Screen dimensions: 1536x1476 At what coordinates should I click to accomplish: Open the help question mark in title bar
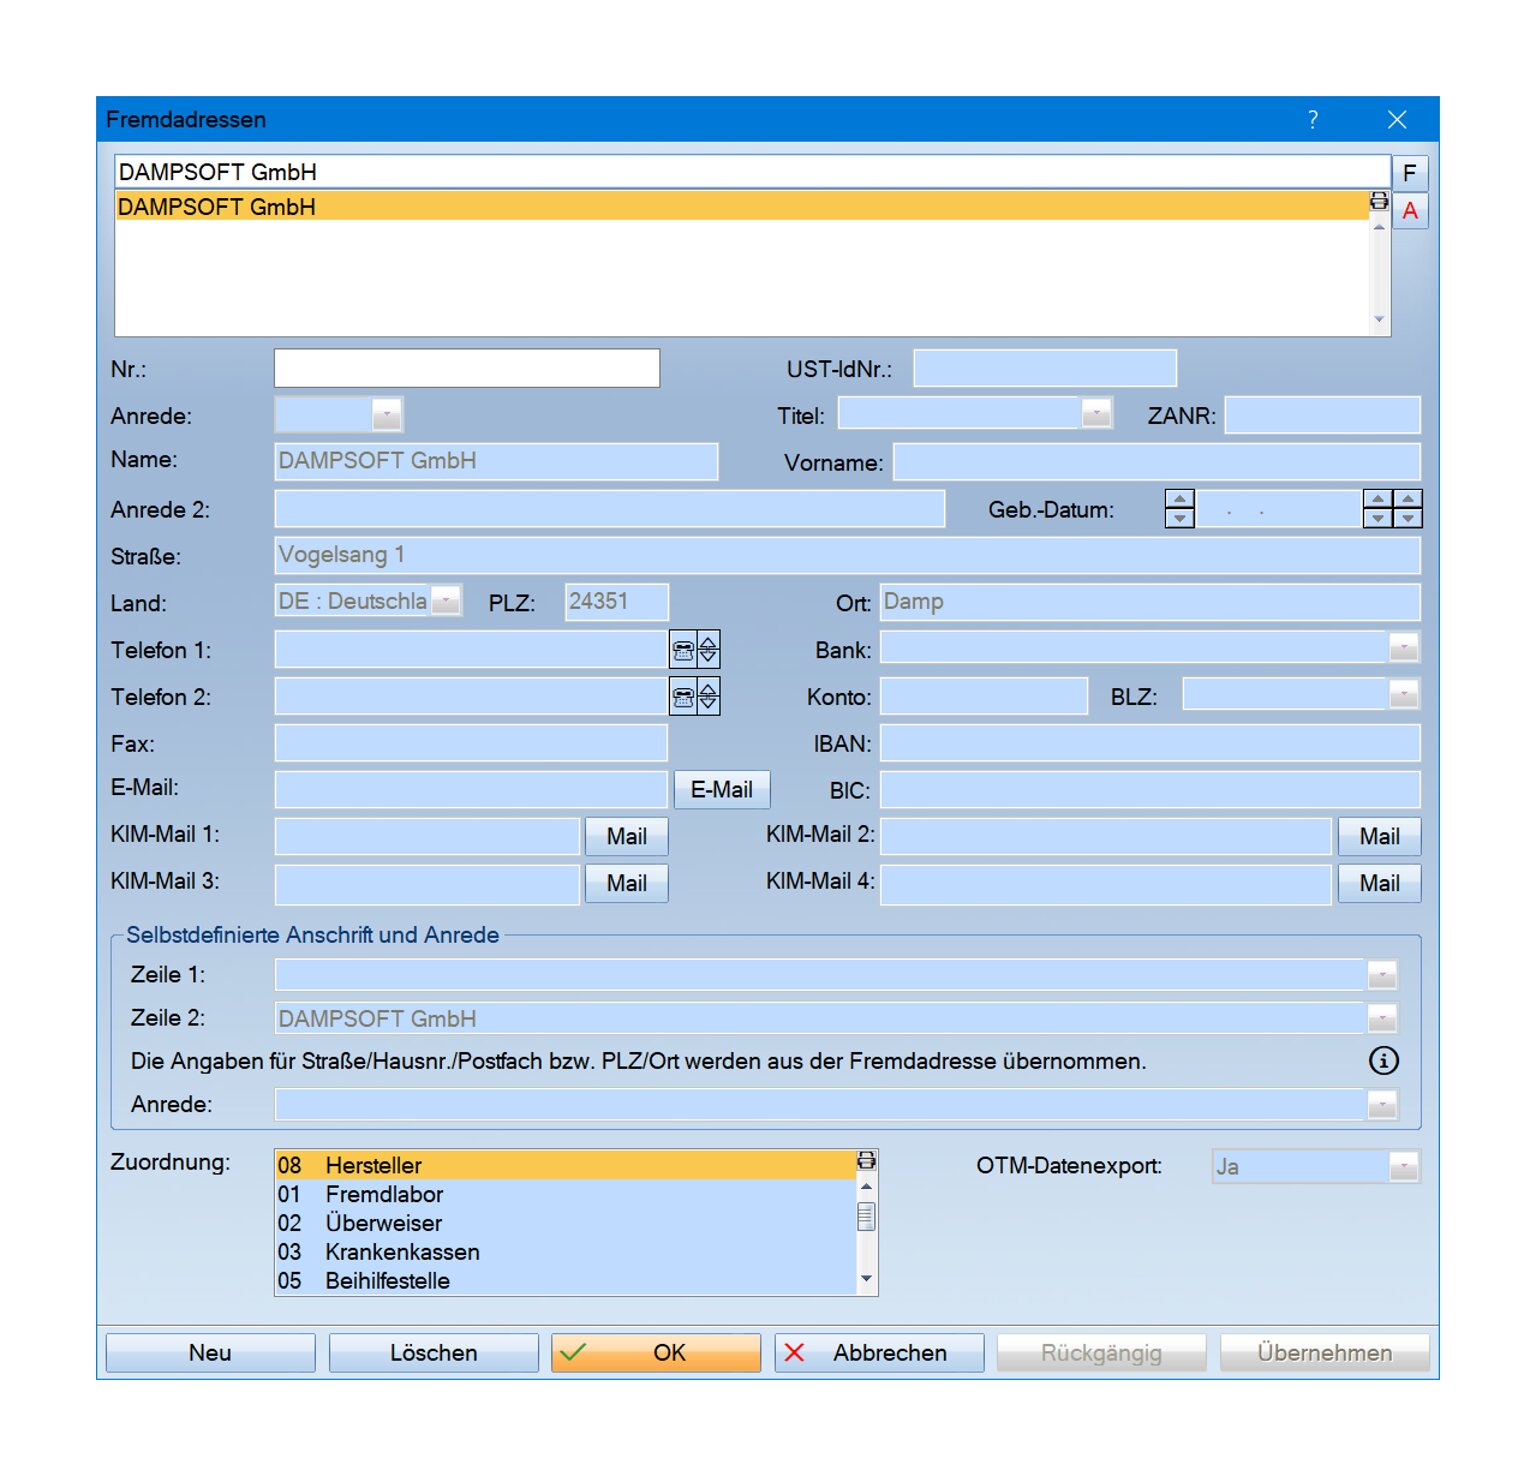click(1313, 120)
